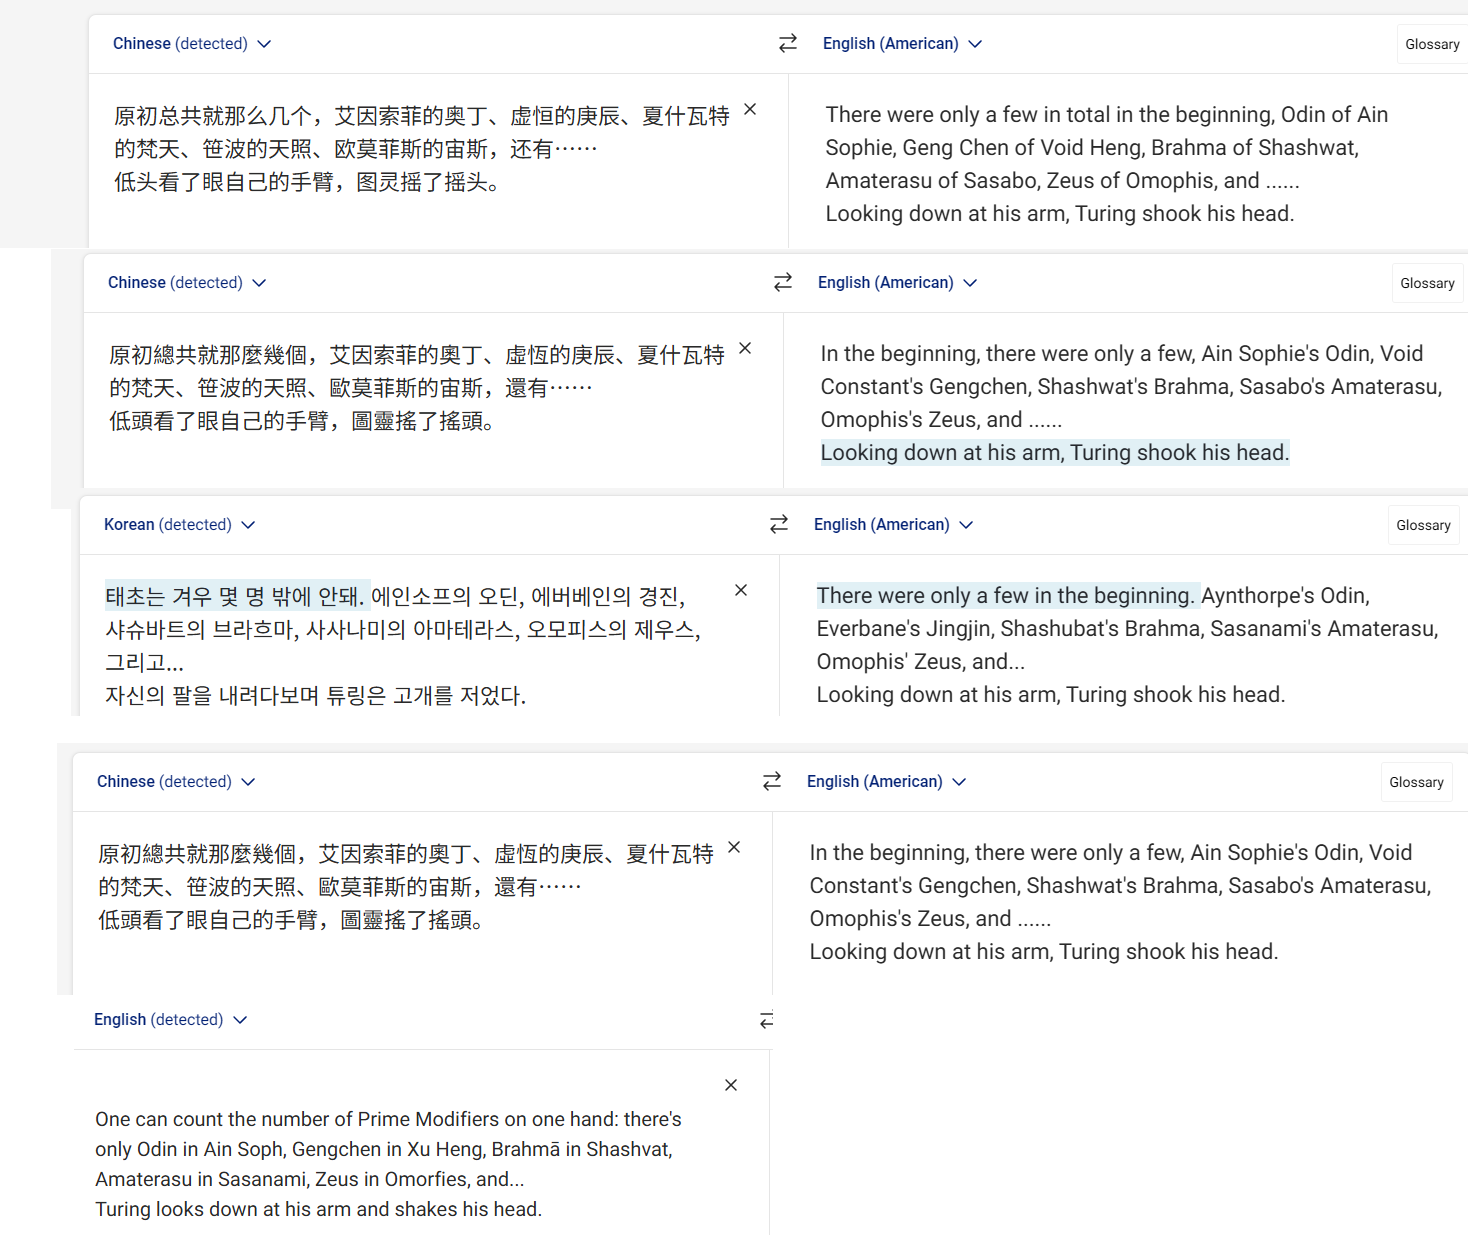Click into the fourth panel's traditional Chinese source box

pos(405,887)
